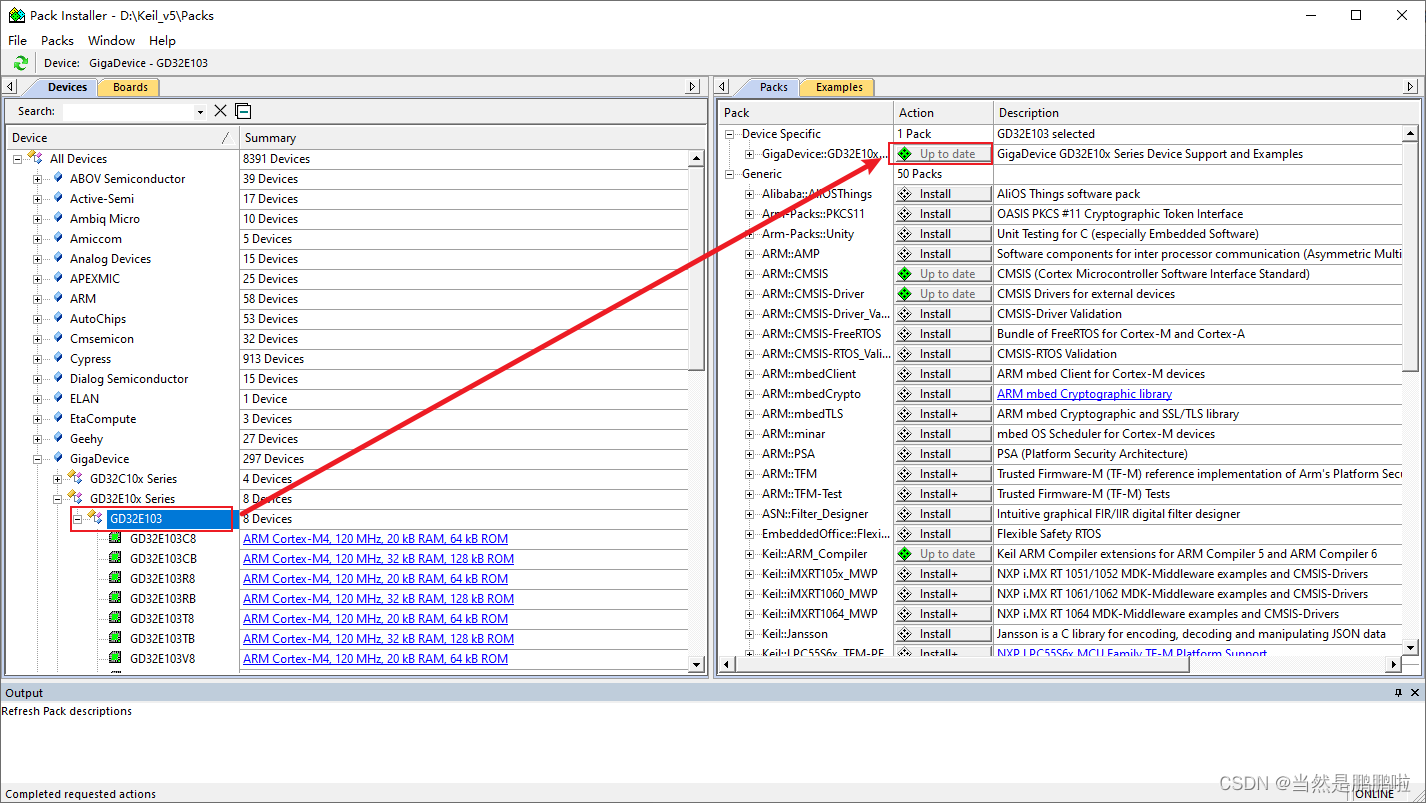Click the pack icon beside Keil::ARM_Compiler
This screenshot has width=1426, height=803.
749,553
